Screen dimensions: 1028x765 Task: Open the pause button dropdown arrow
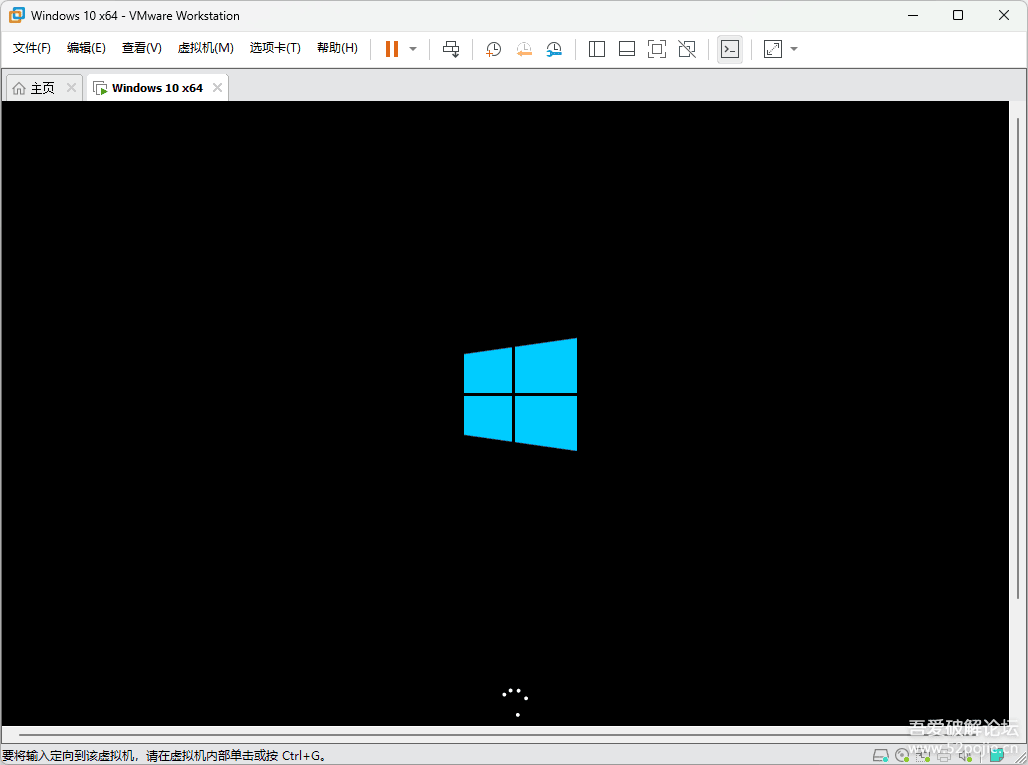coord(412,48)
